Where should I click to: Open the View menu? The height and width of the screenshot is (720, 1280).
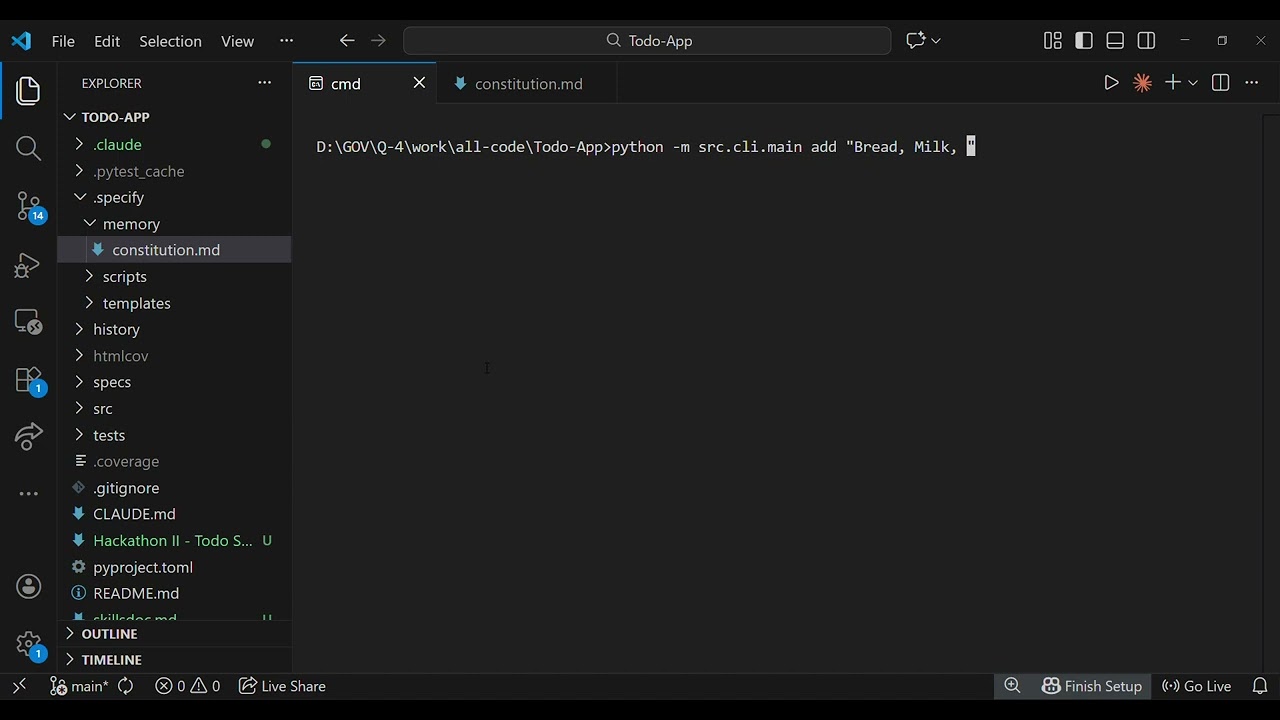237,41
